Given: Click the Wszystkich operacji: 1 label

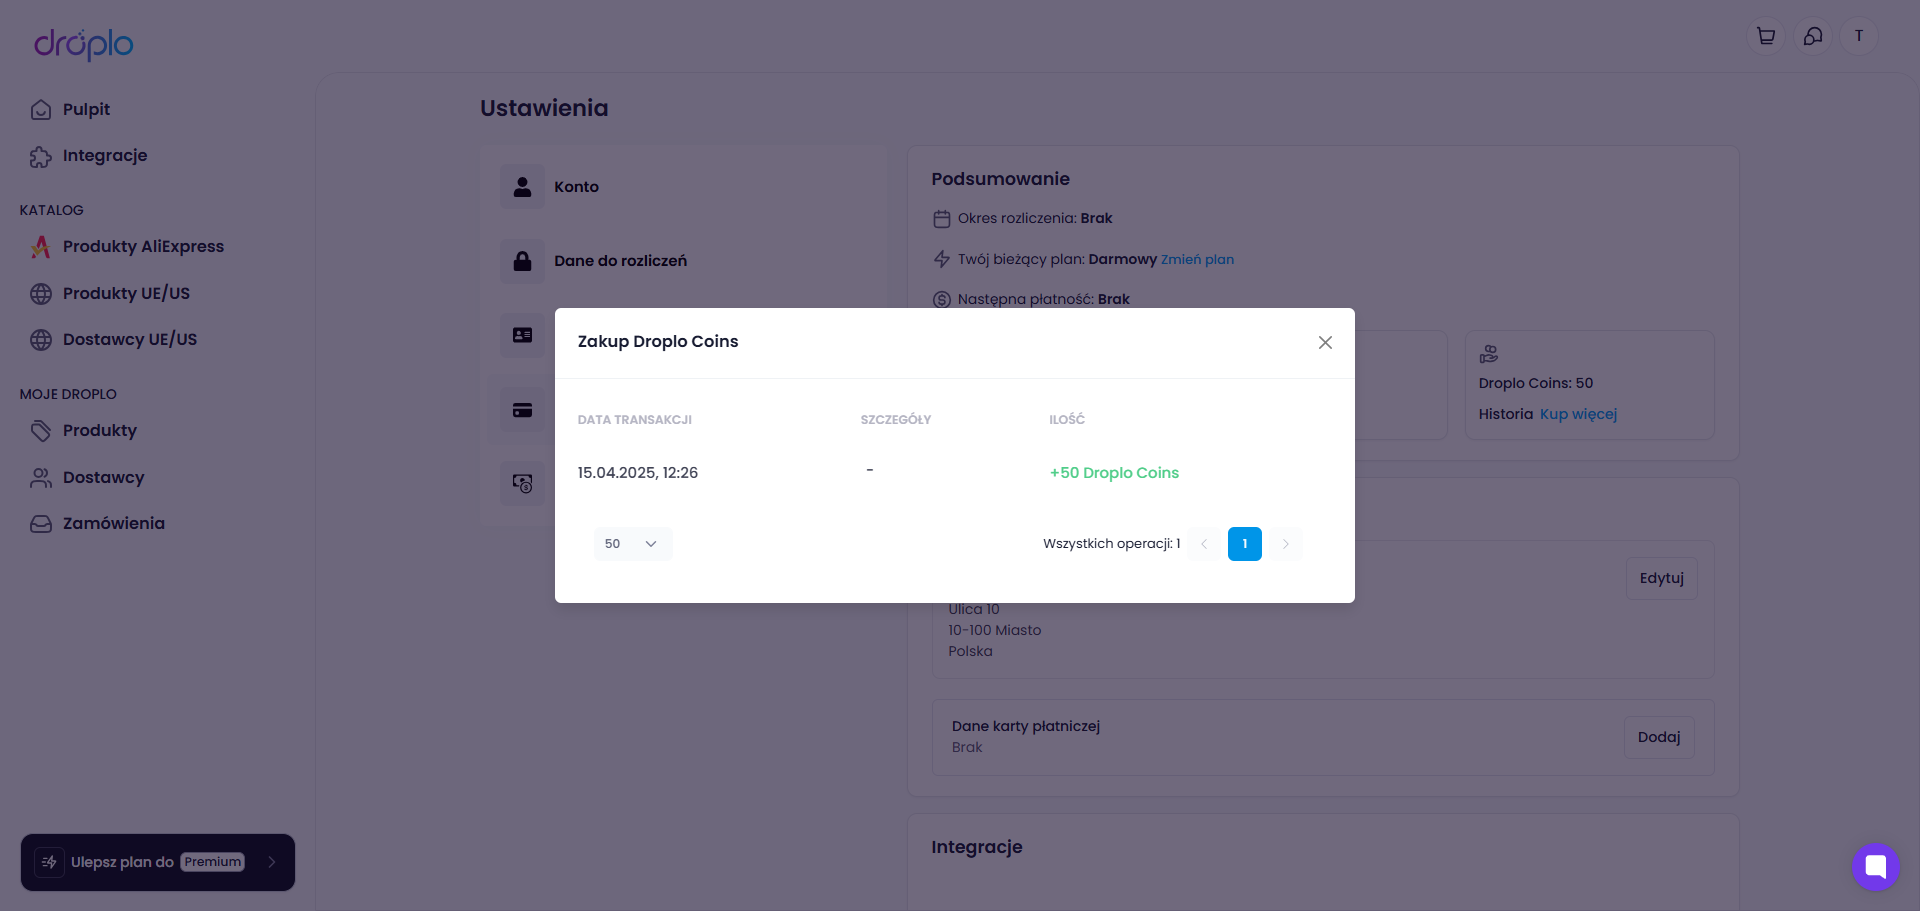Looking at the screenshot, I should [x=1112, y=544].
